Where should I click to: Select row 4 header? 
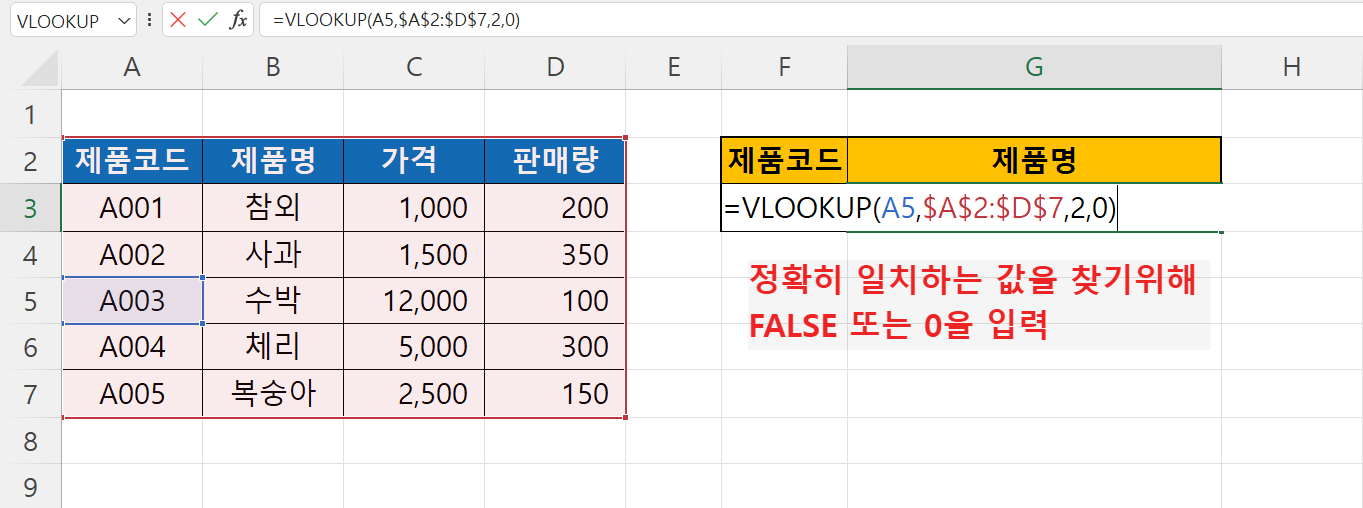pyautogui.click(x=31, y=255)
